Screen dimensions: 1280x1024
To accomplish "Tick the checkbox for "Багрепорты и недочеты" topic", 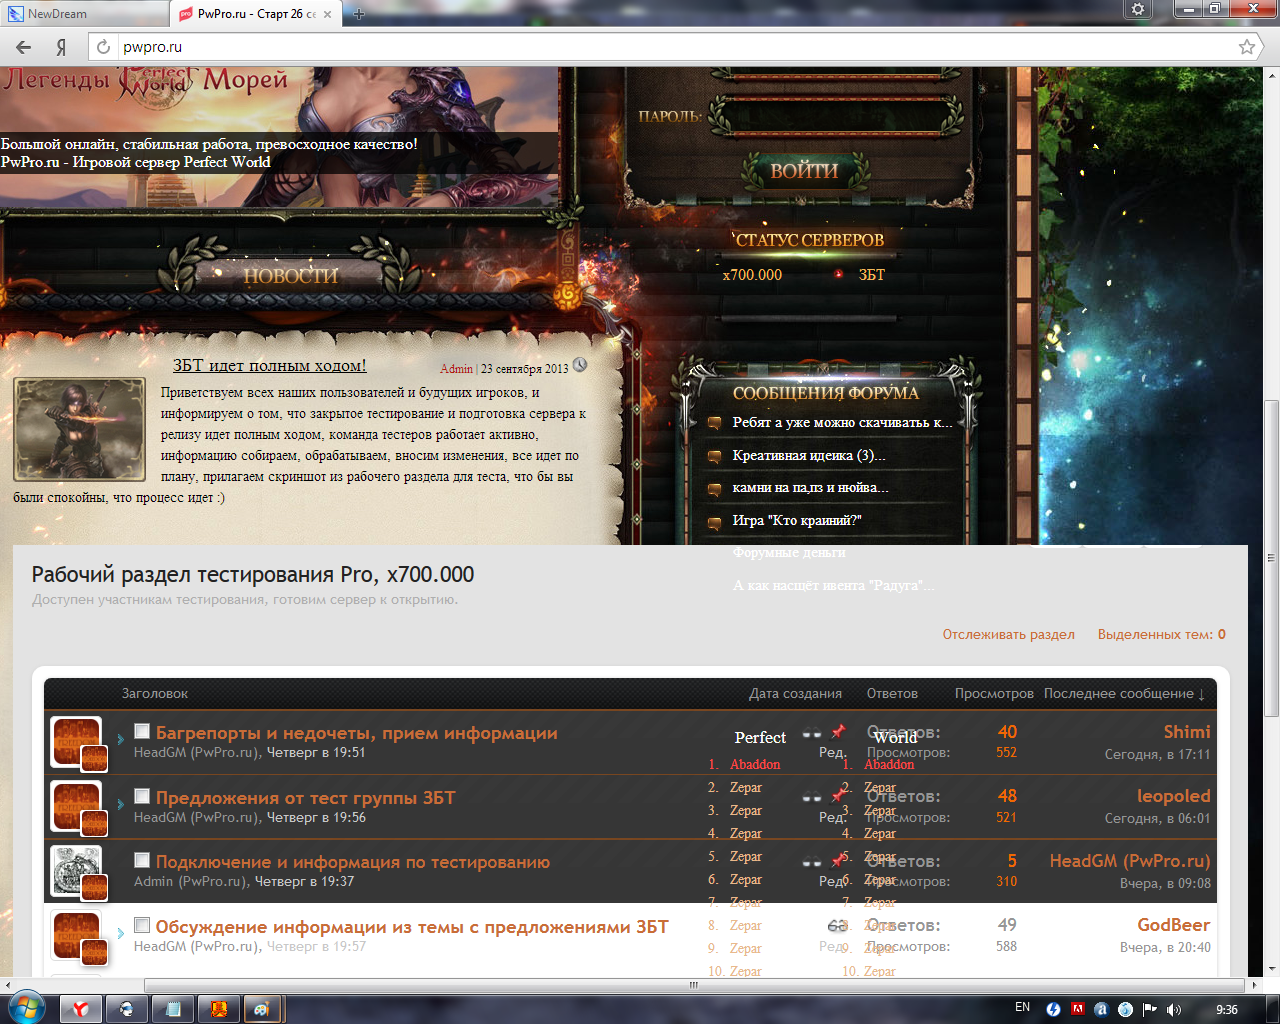I will 142,732.
